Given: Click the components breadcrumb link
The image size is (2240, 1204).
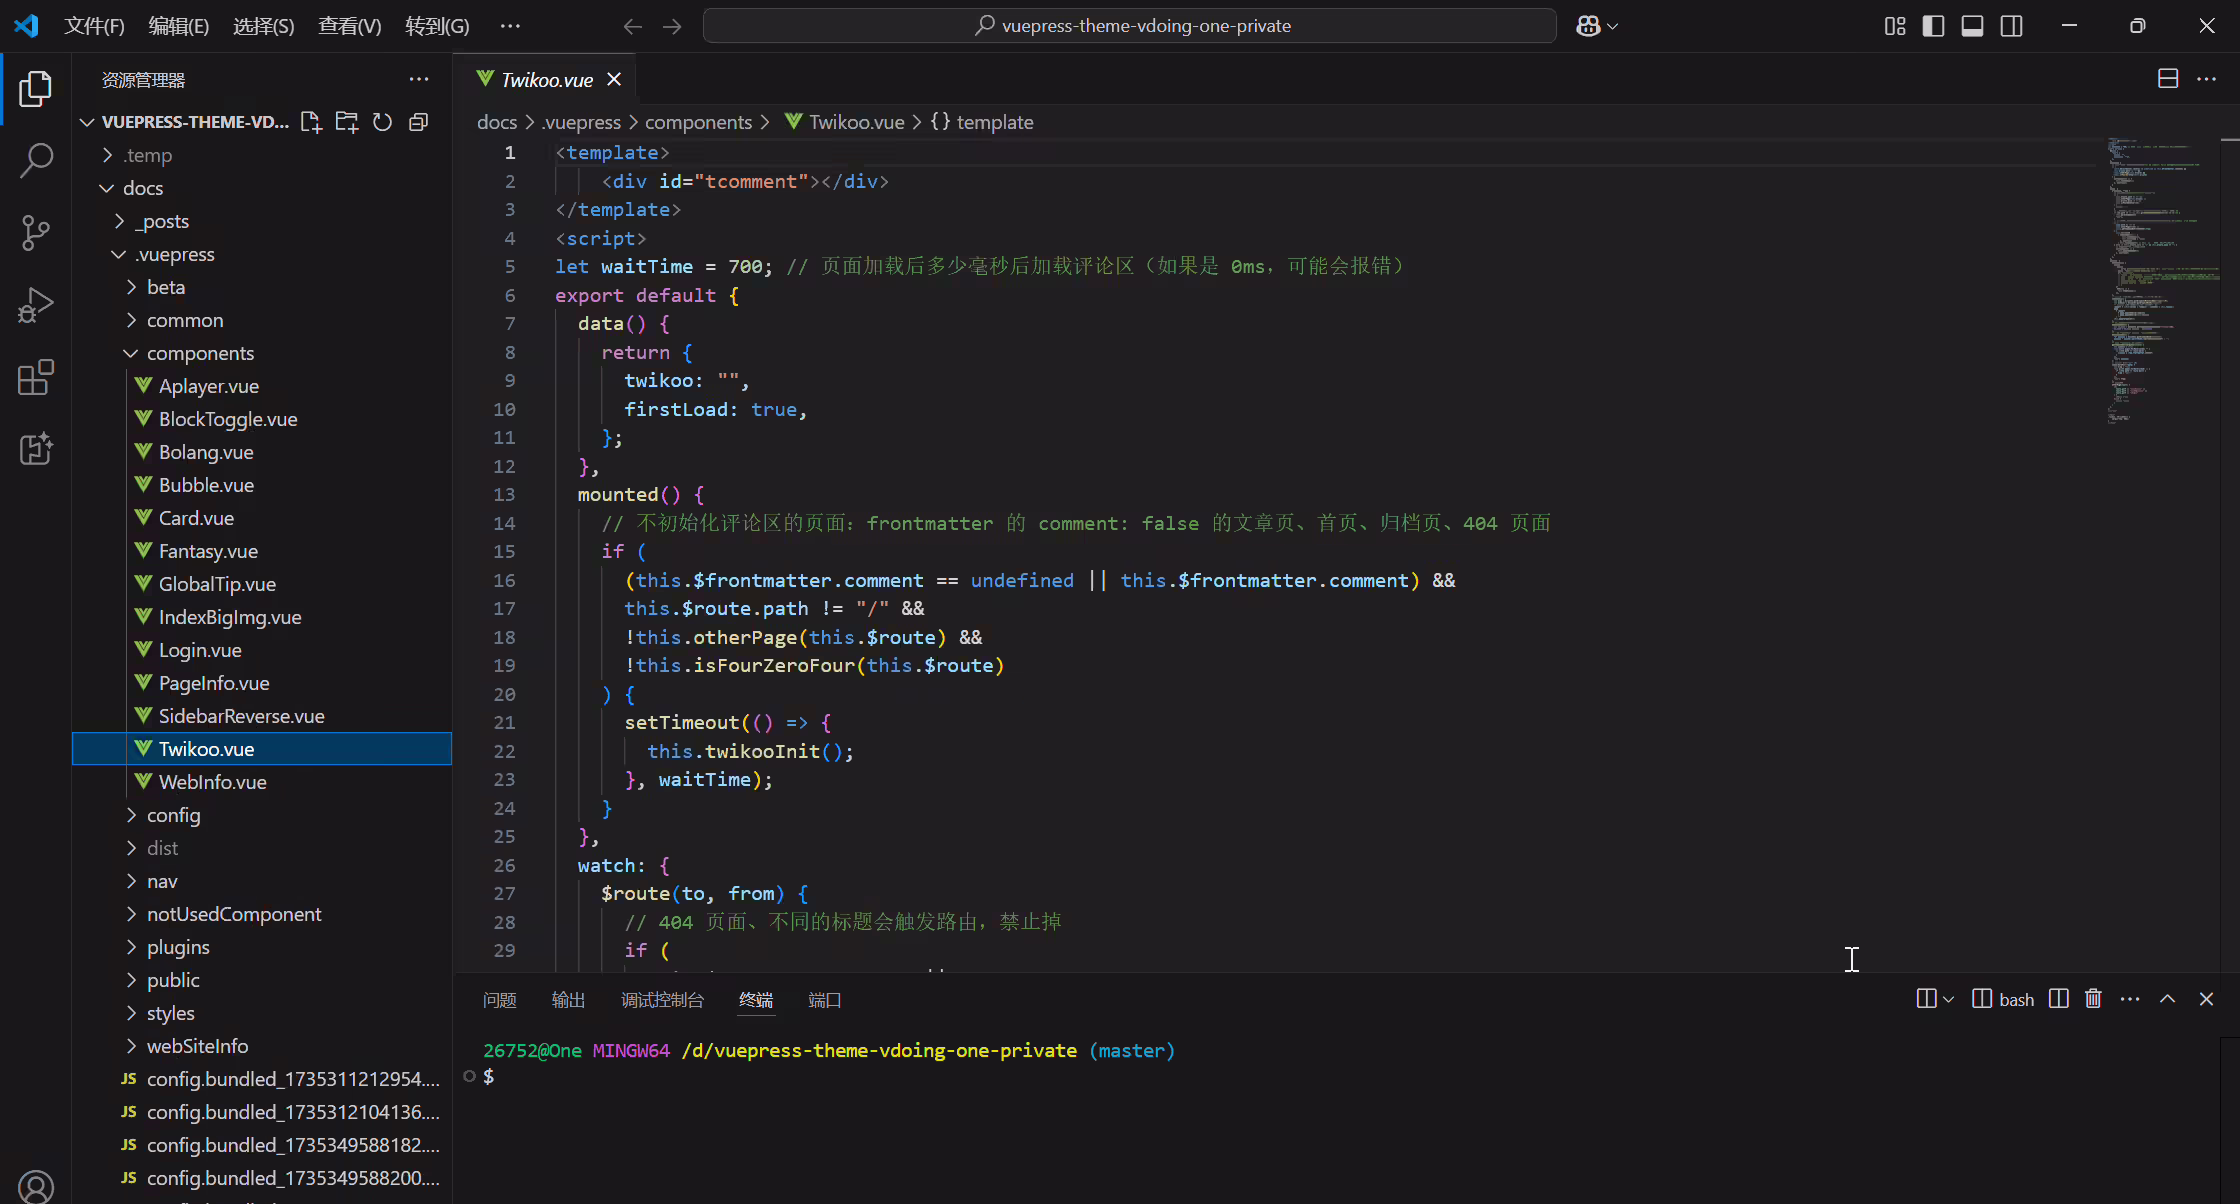Looking at the screenshot, I should (698, 122).
